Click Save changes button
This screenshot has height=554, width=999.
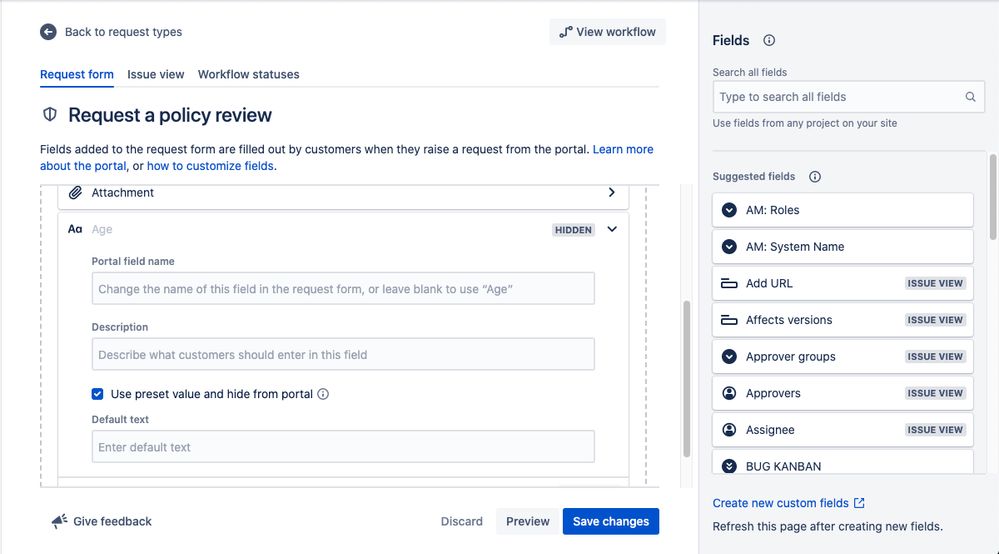click(611, 522)
